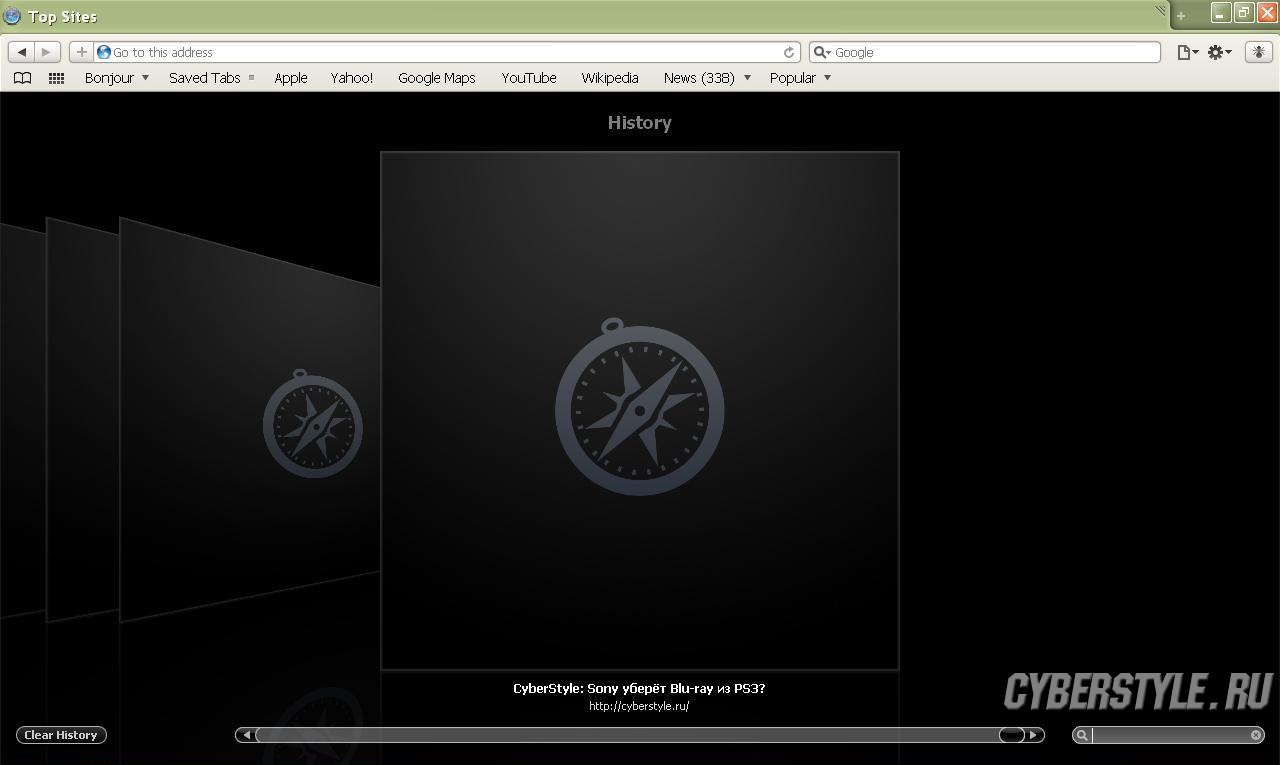Screen dimensions: 1280x765
Task: Open a new tab with plus button
Action: coord(1181,16)
